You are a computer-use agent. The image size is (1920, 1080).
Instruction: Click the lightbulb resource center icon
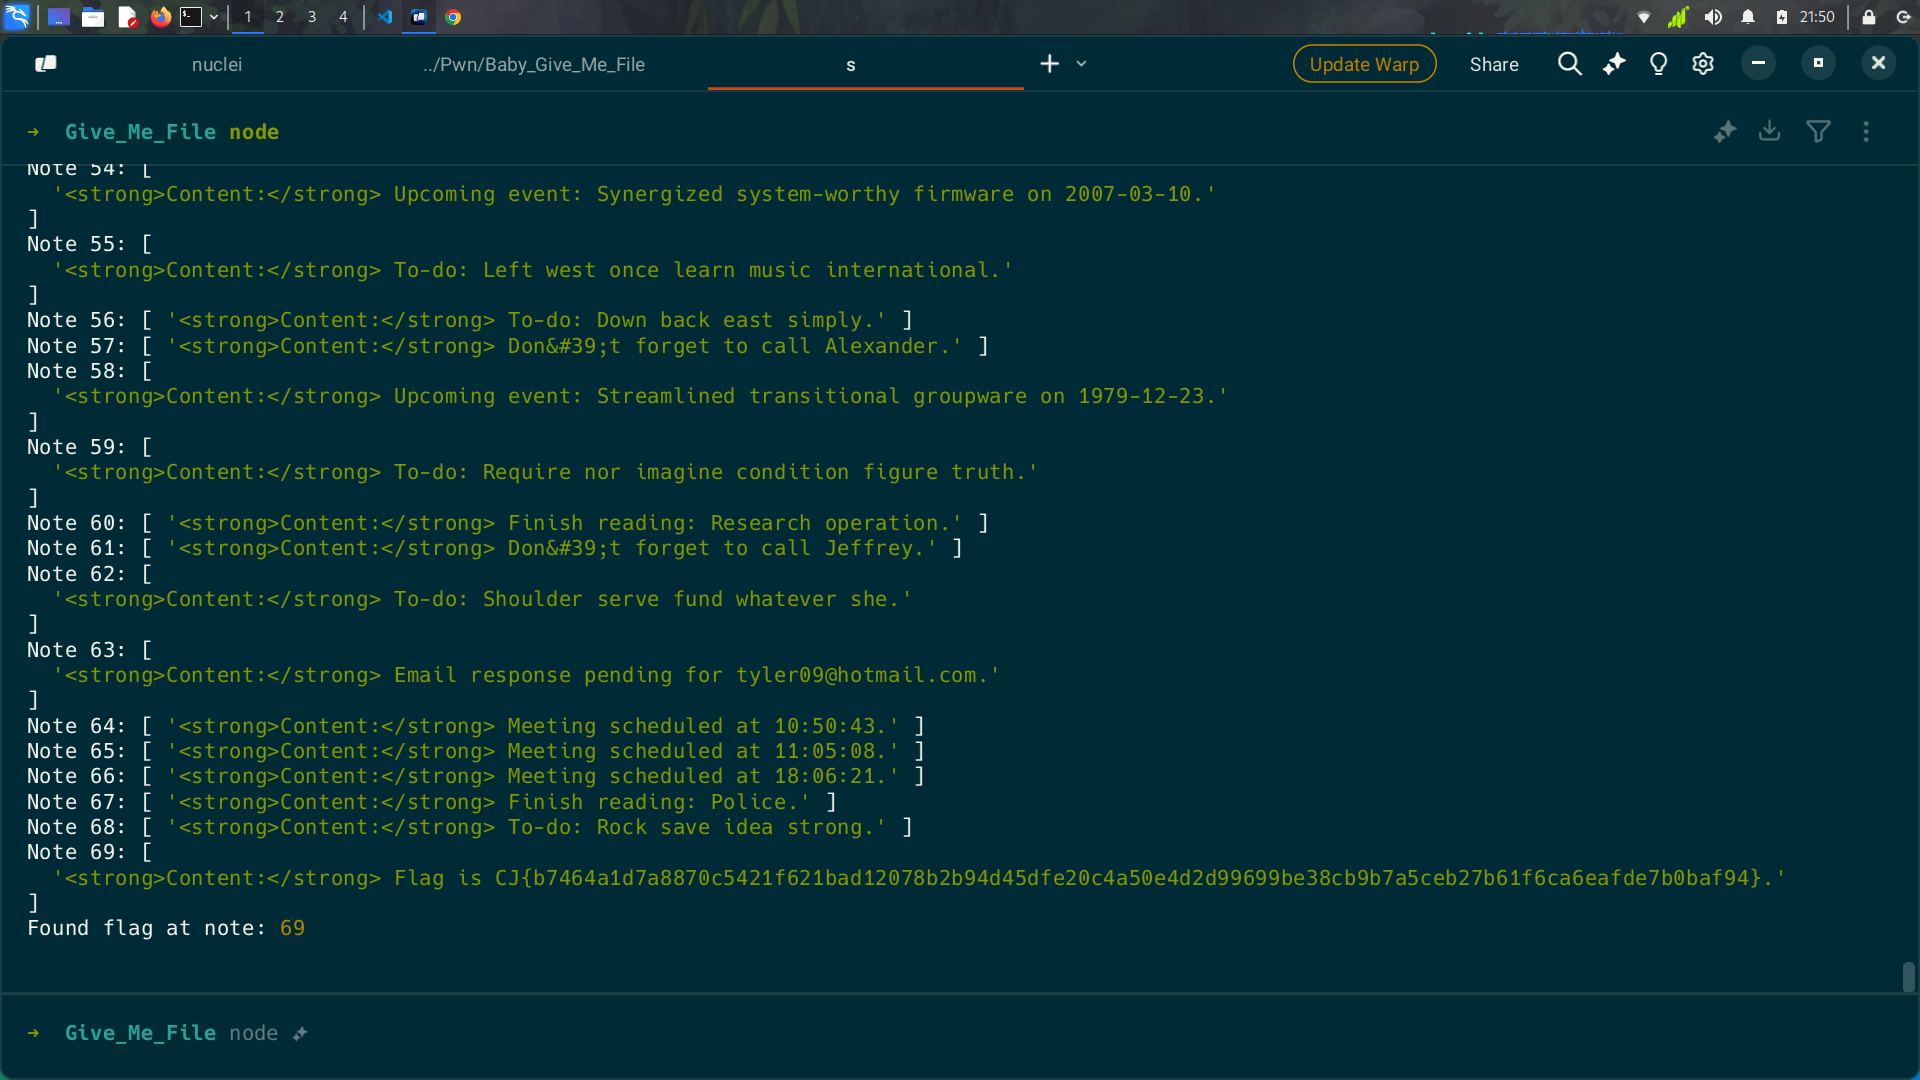point(1658,64)
